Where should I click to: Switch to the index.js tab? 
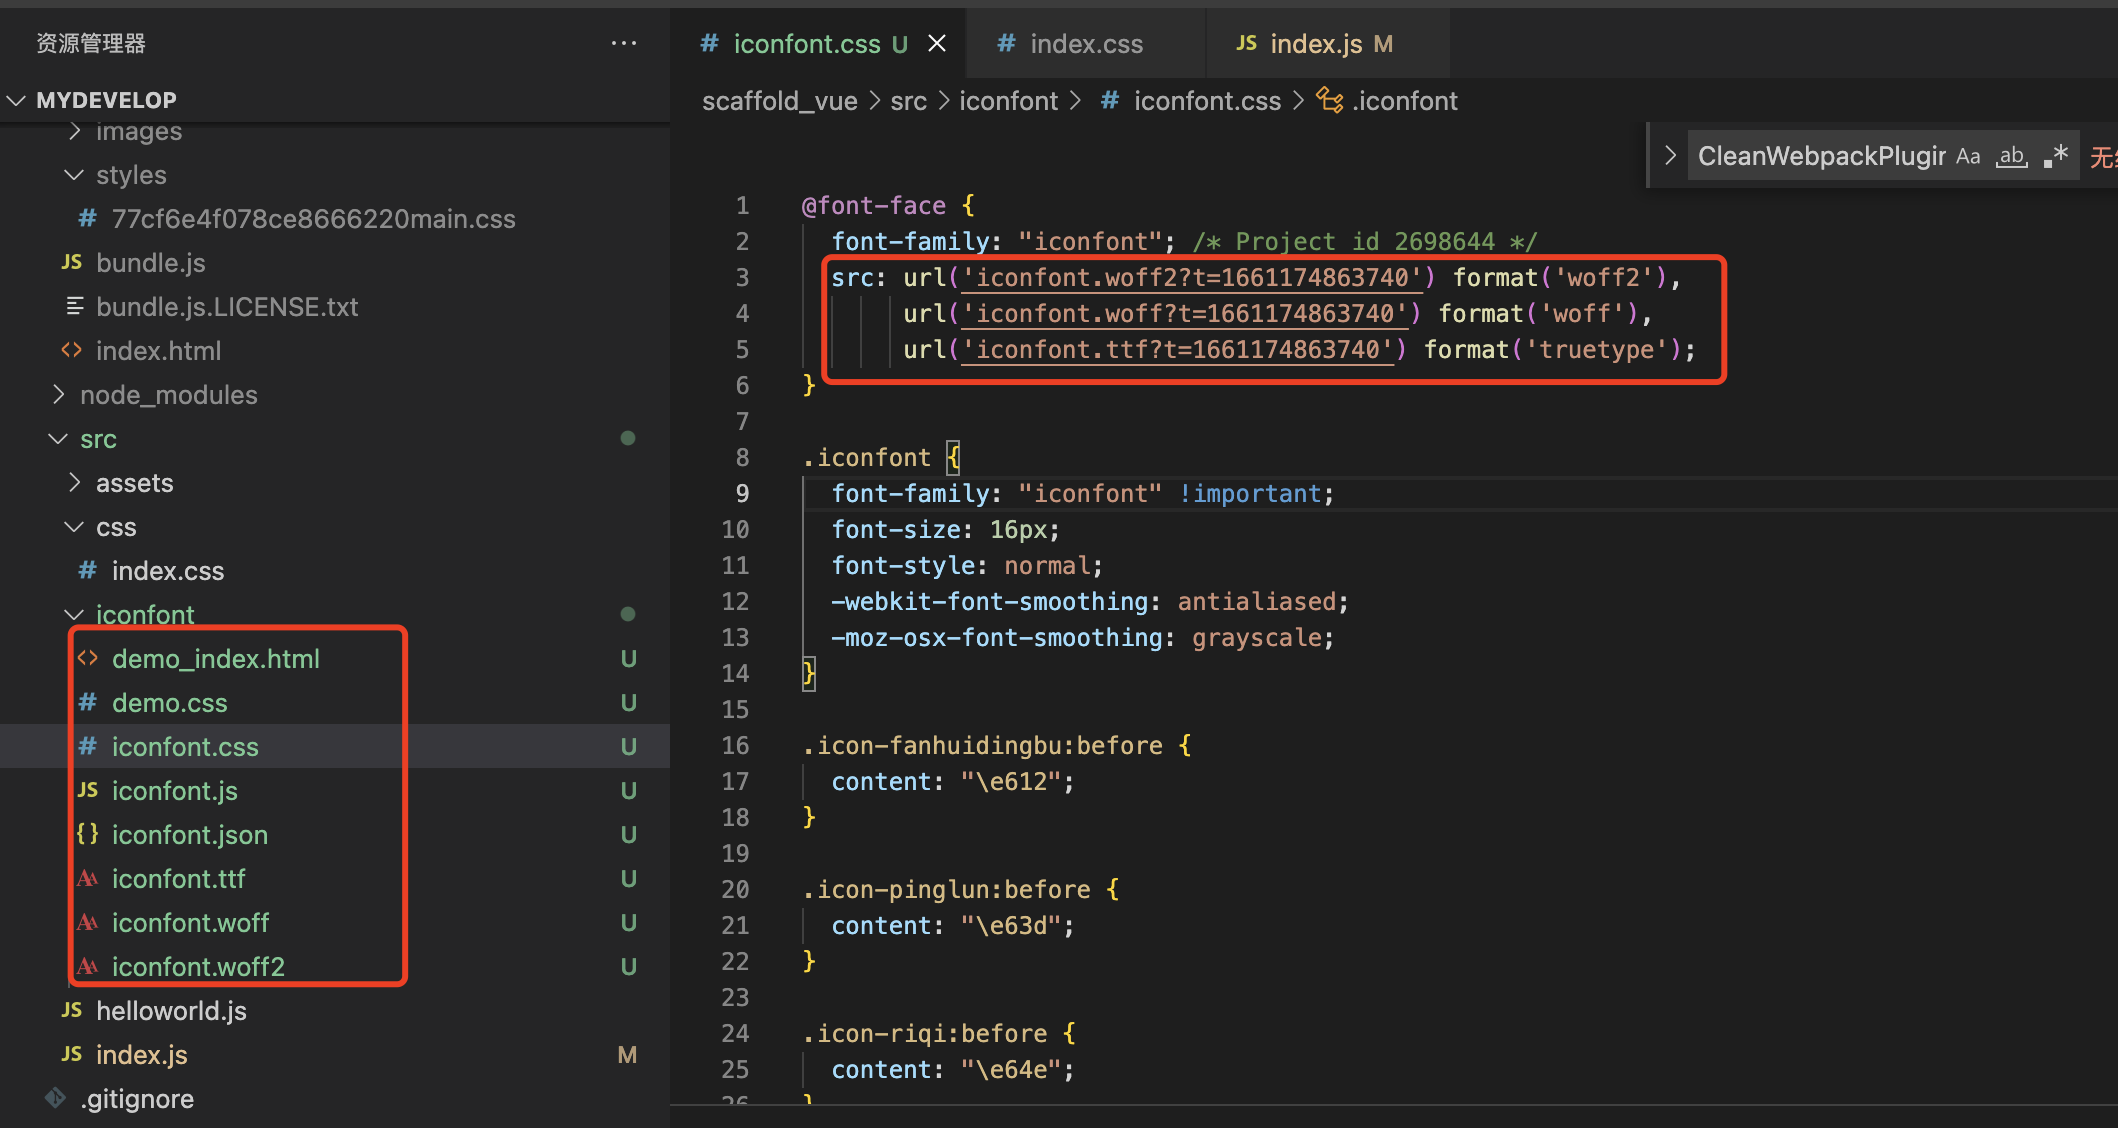pos(1315,44)
